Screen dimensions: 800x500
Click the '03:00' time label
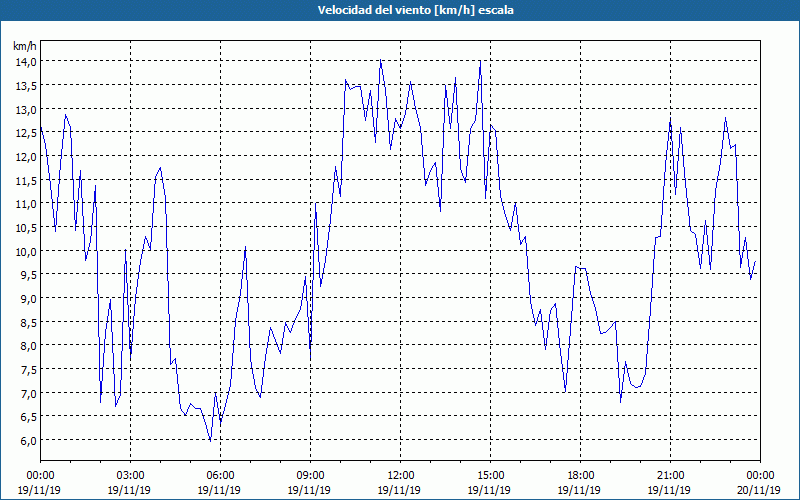click(x=130, y=476)
